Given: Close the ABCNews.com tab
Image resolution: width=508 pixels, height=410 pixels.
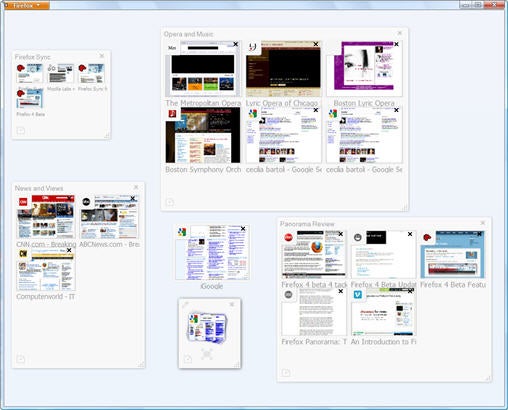Looking at the screenshot, I should pyautogui.click(x=133, y=198).
